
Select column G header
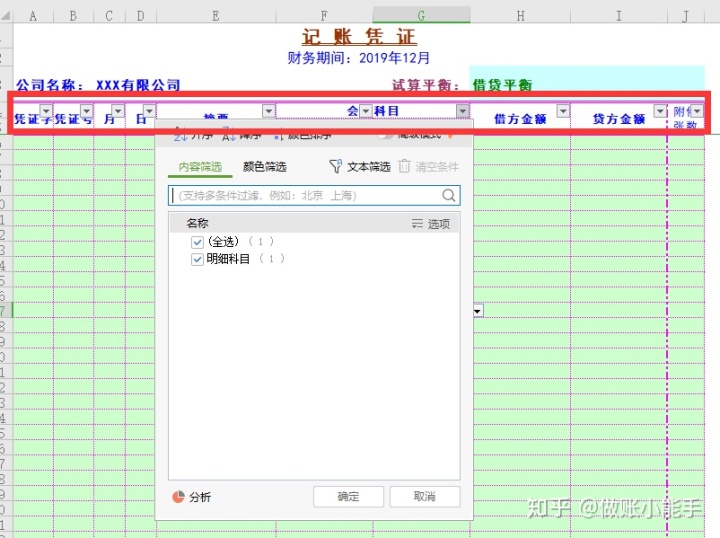coord(421,16)
